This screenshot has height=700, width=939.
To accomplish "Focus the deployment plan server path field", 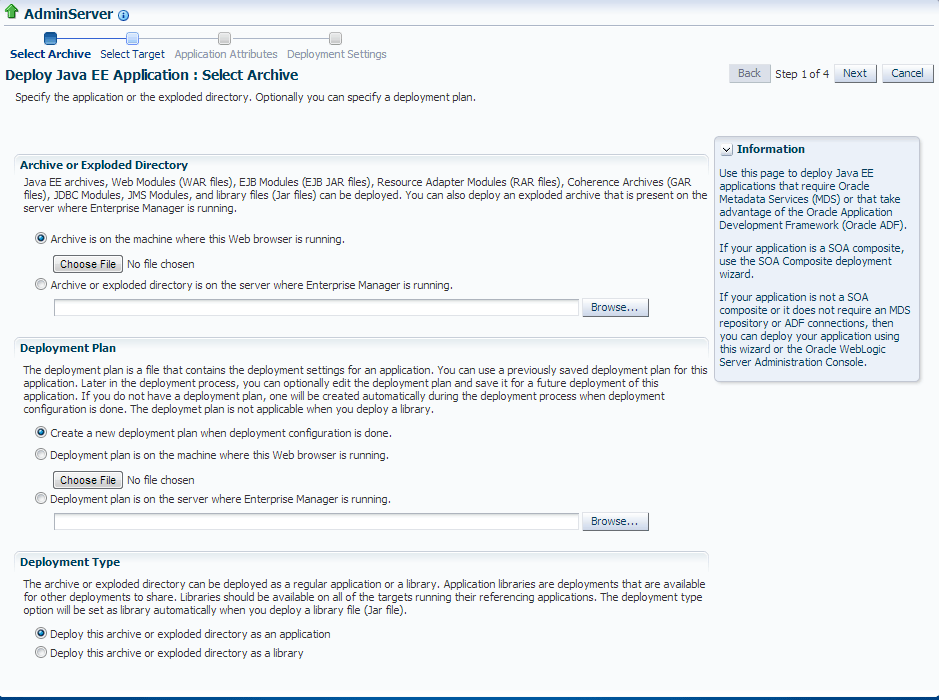I will (x=316, y=522).
